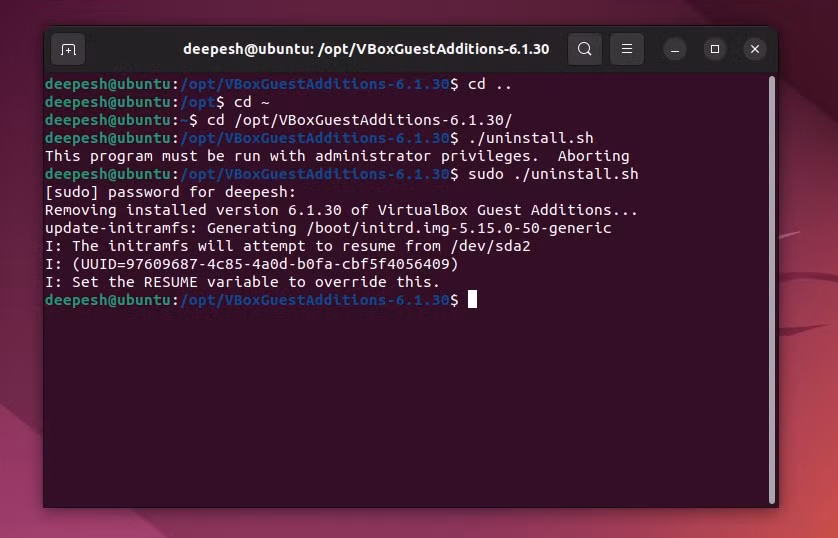Open a new terminal tab
This screenshot has height=538, width=838.
tap(68, 50)
